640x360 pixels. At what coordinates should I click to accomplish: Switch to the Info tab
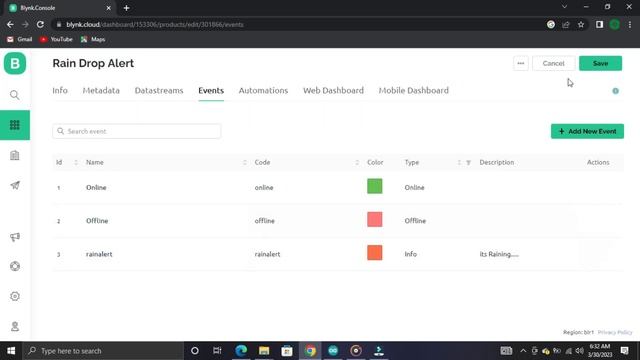coord(60,91)
